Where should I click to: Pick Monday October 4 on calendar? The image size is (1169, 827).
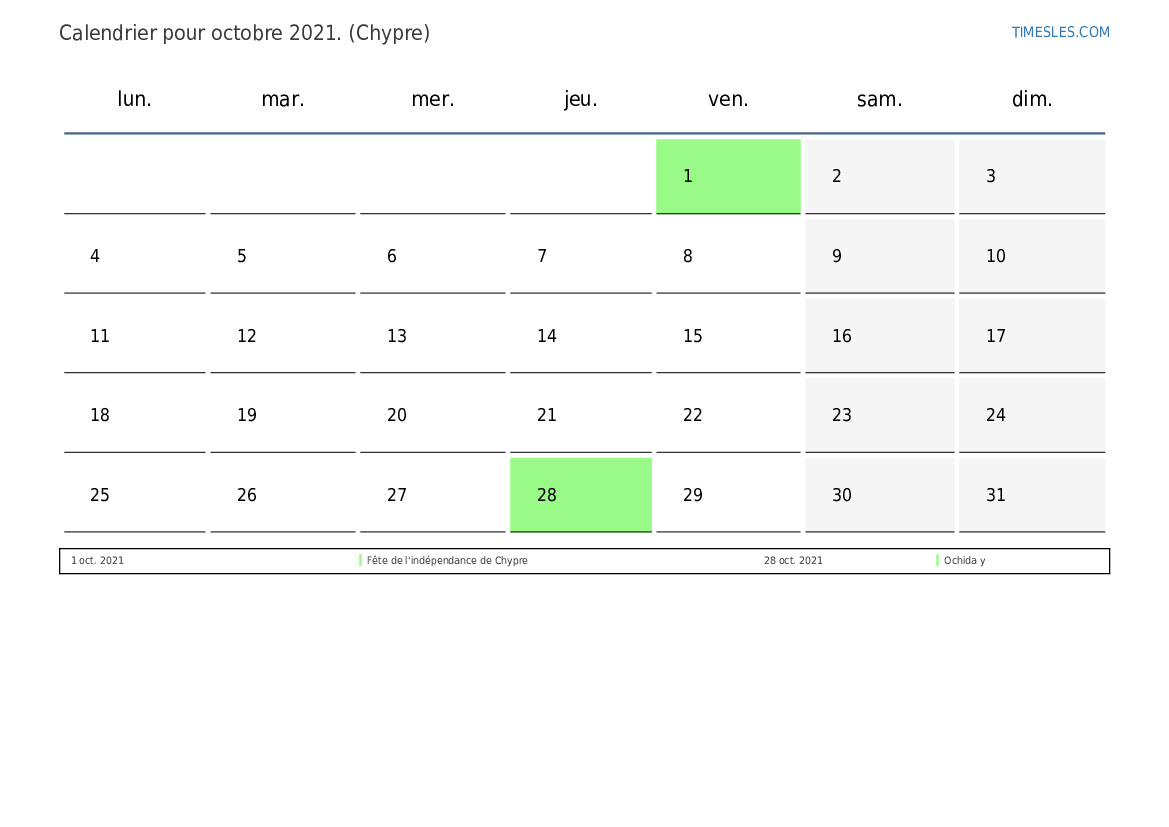pyautogui.click(x=135, y=256)
